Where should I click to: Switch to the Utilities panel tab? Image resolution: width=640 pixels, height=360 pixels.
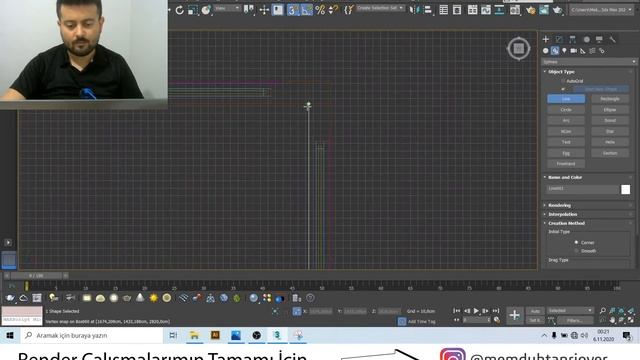(612, 39)
